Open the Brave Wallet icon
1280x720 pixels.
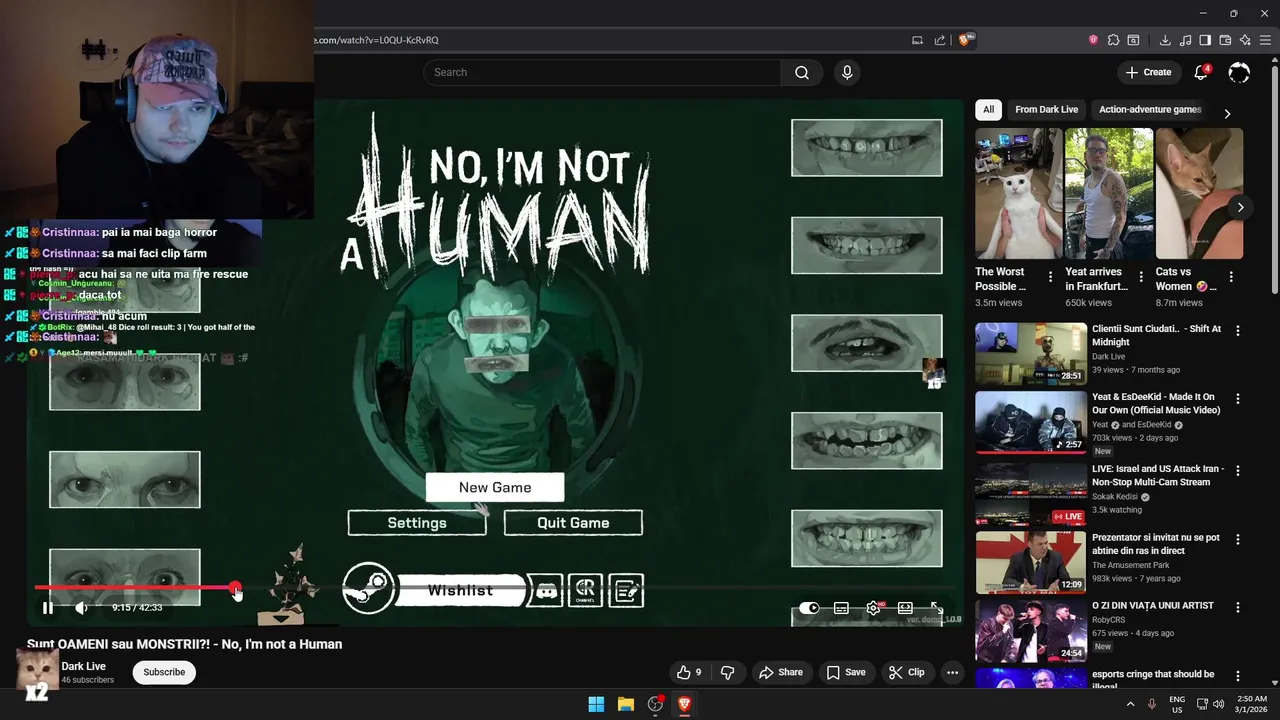[1225, 40]
